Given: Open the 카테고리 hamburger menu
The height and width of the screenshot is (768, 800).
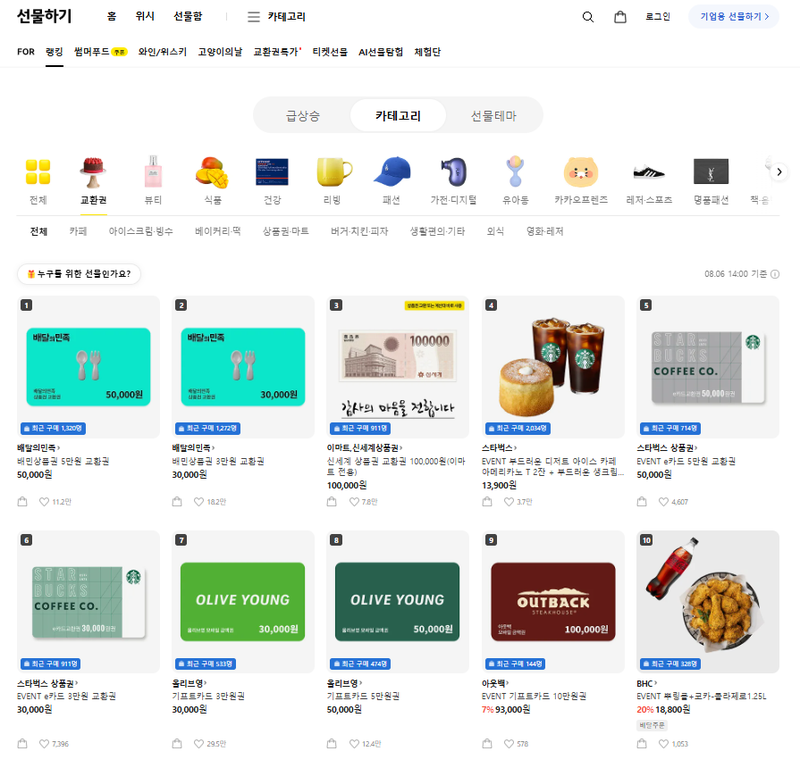Looking at the screenshot, I should (276, 17).
